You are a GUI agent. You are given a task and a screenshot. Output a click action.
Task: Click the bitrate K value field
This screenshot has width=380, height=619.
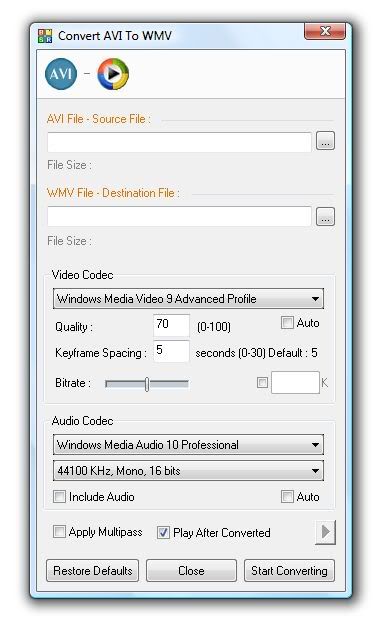pos(295,382)
